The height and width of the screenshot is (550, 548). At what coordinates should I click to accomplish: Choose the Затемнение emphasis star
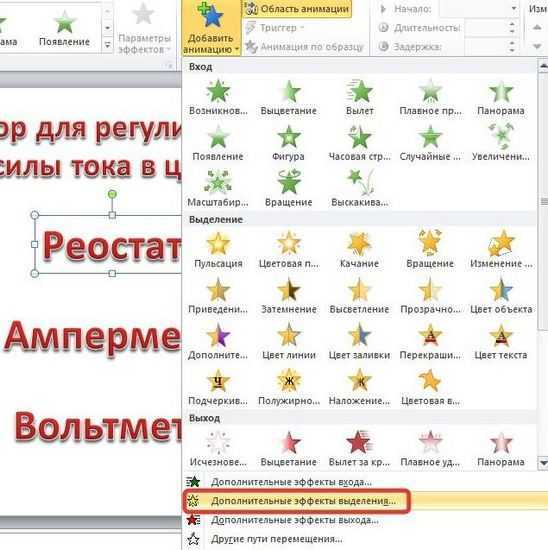pyautogui.click(x=288, y=295)
